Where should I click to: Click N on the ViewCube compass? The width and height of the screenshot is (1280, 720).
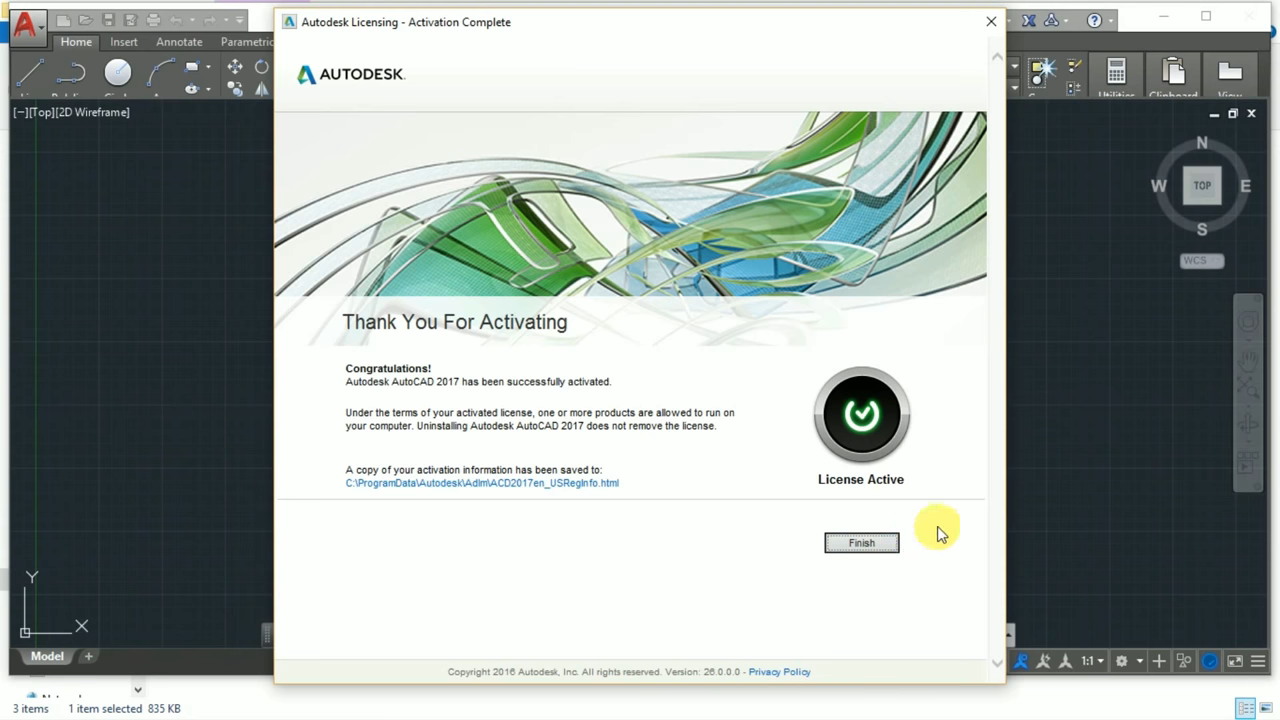click(x=1202, y=143)
